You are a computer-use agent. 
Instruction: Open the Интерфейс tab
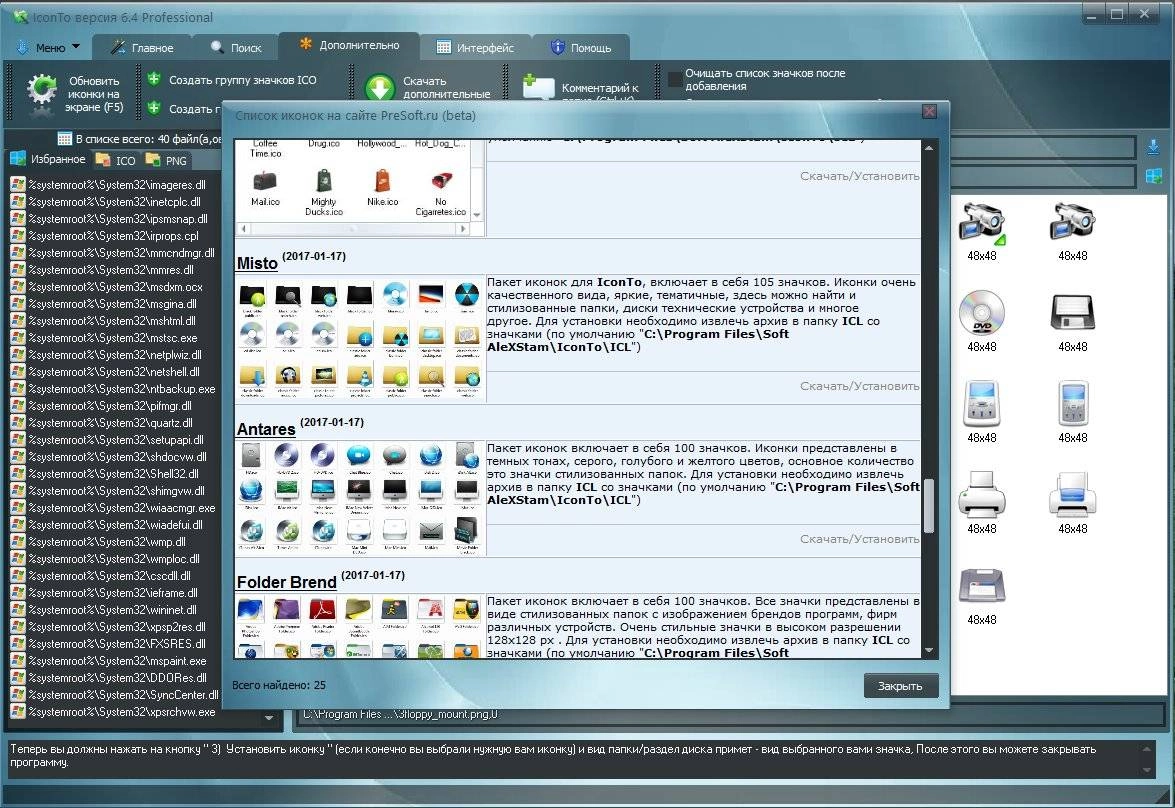475,47
